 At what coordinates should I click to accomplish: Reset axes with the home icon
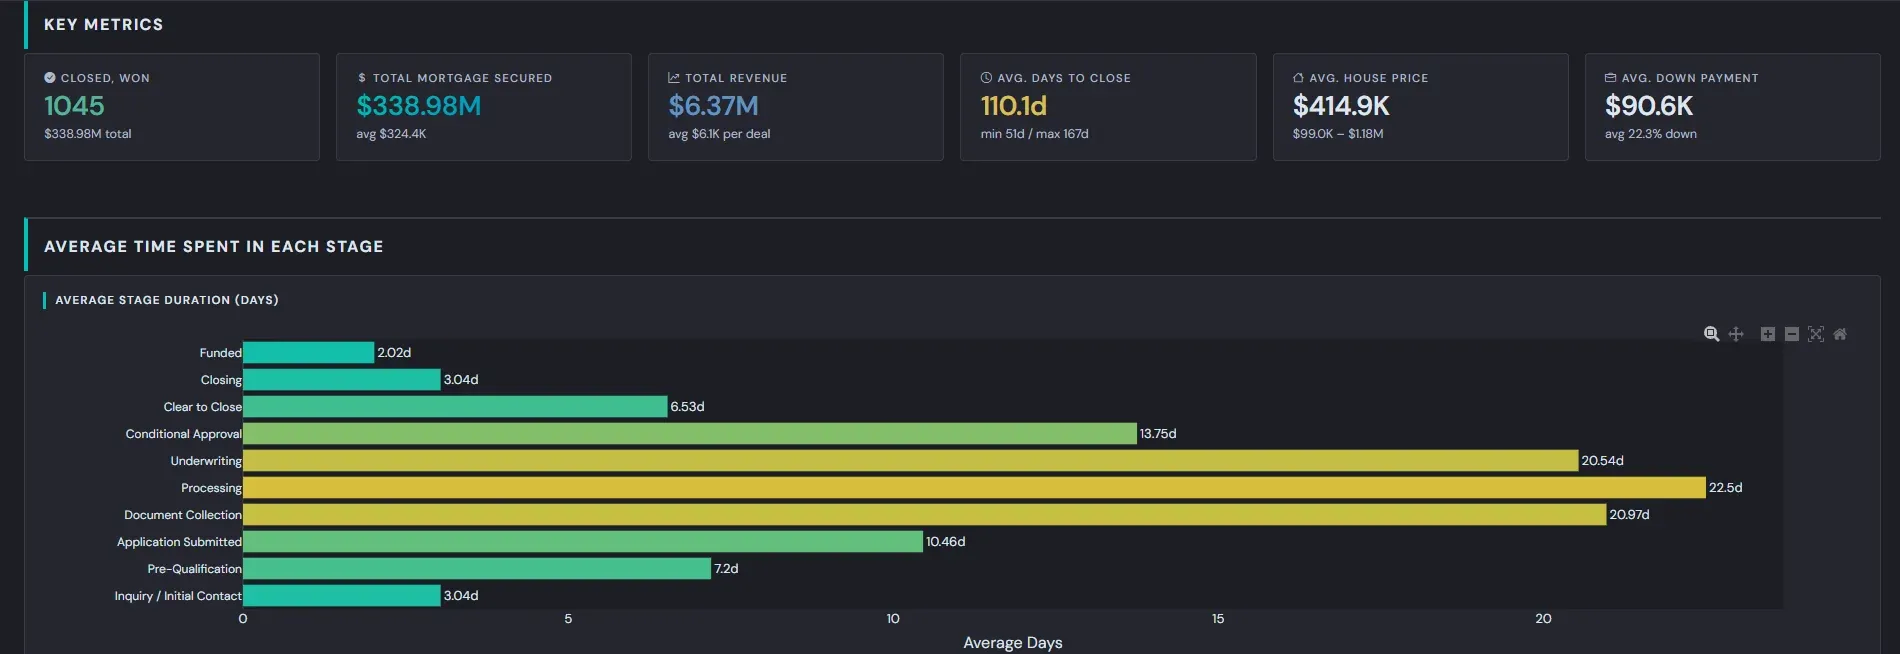click(1840, 334)
